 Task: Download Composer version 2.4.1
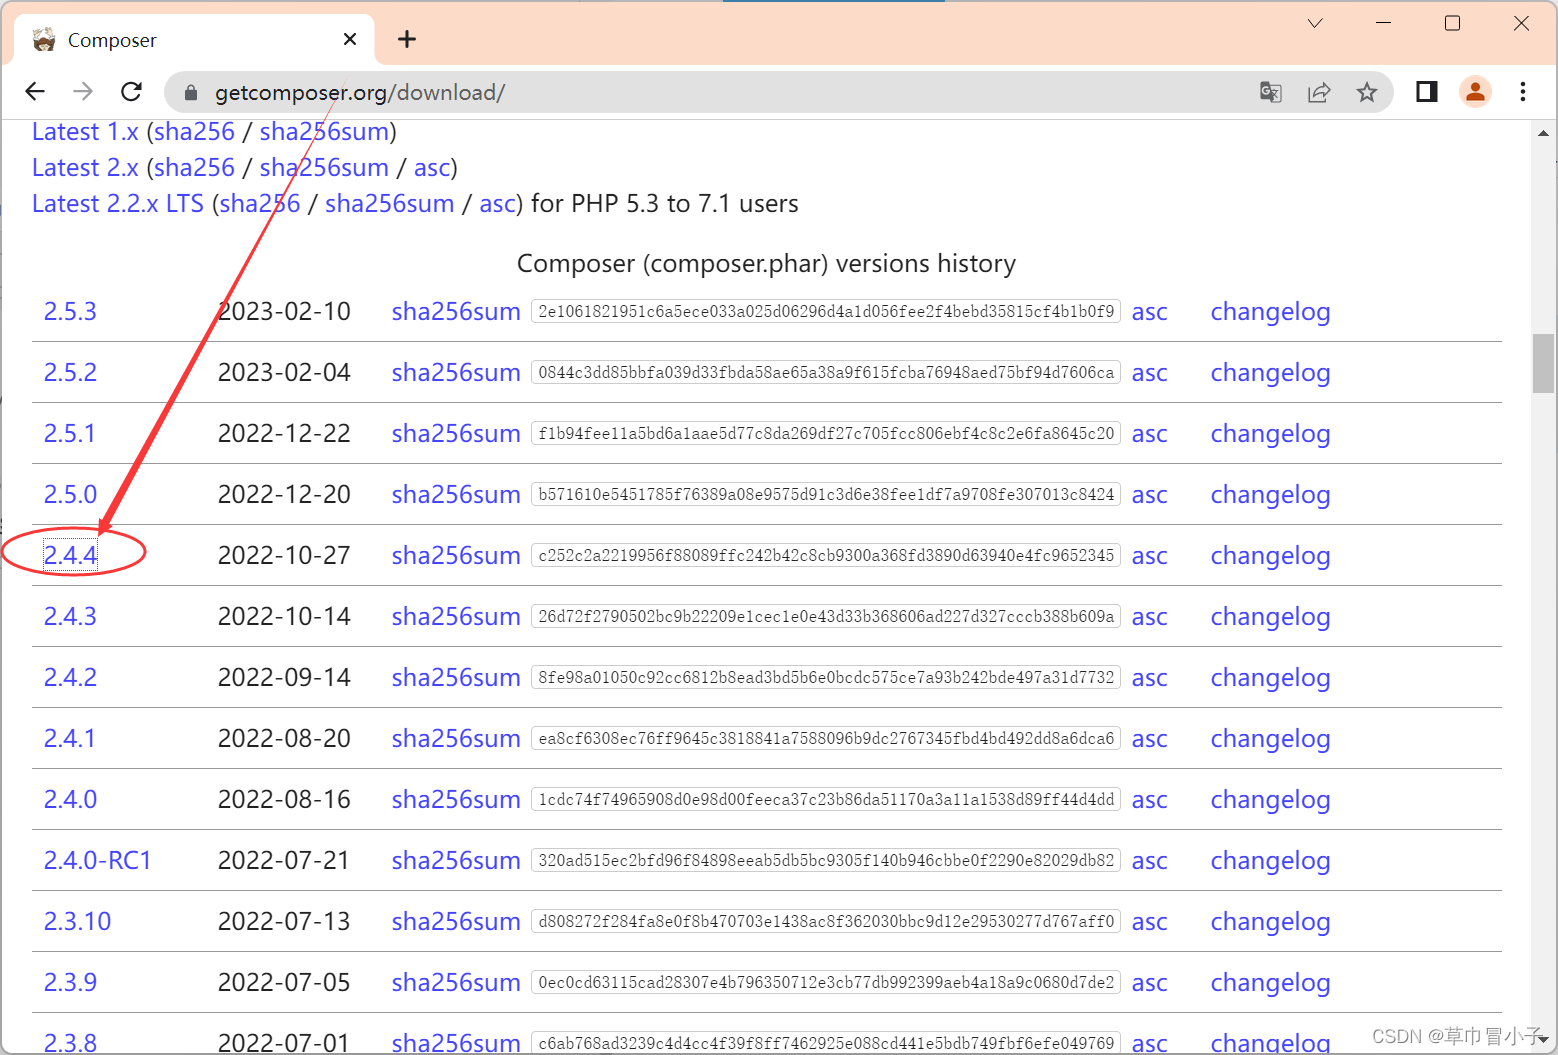pyautogui.click(x=70, y=738)
